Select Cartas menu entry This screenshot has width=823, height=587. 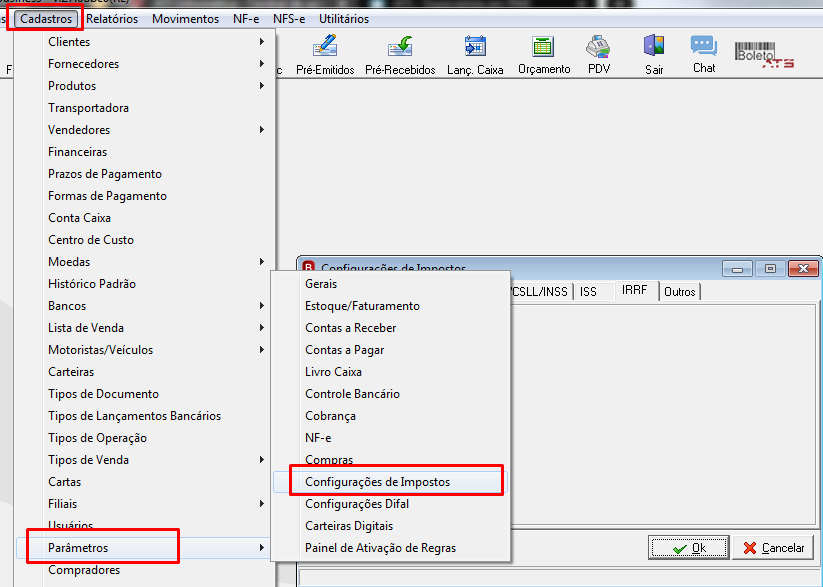(145, 481)
